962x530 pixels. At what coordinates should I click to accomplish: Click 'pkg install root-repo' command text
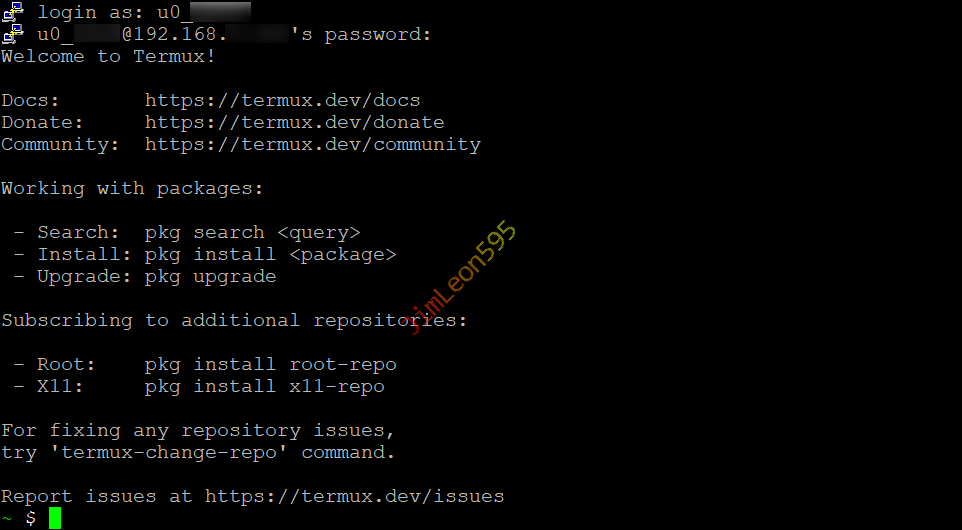[270, 364]
